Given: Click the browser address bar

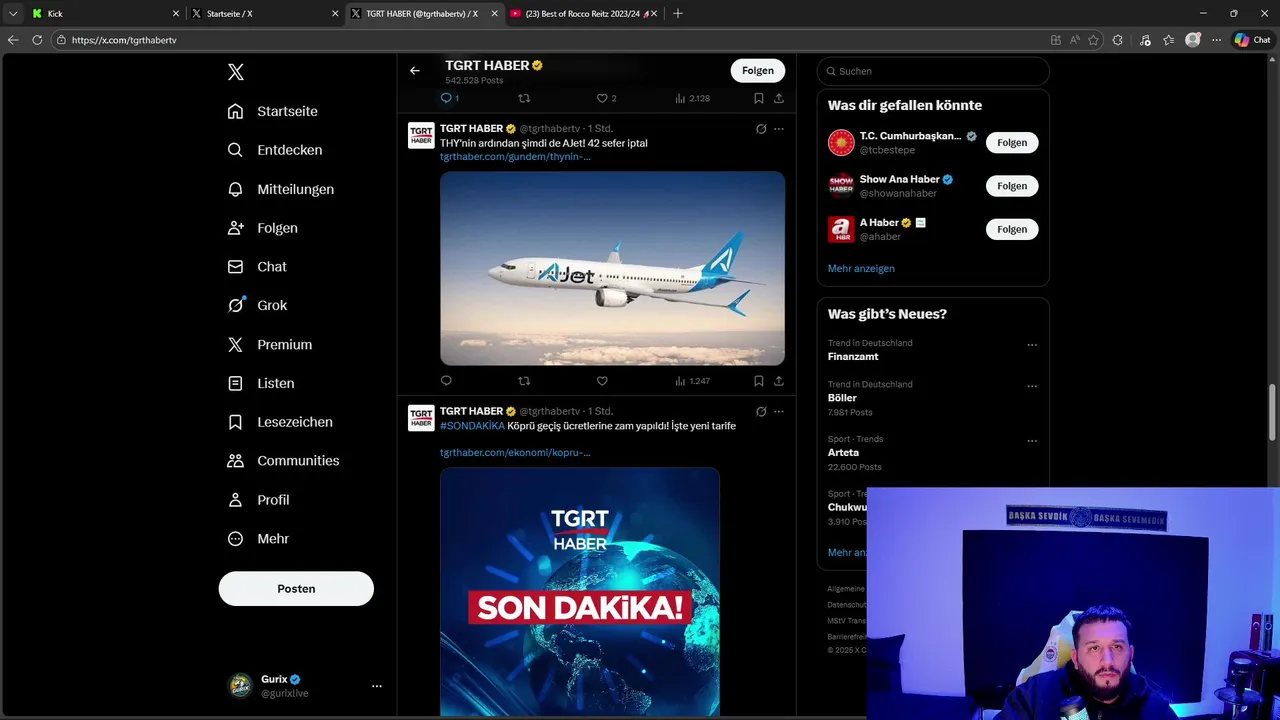Looking at the screenshot, I should pyautogui.click(x=550, y=40).
